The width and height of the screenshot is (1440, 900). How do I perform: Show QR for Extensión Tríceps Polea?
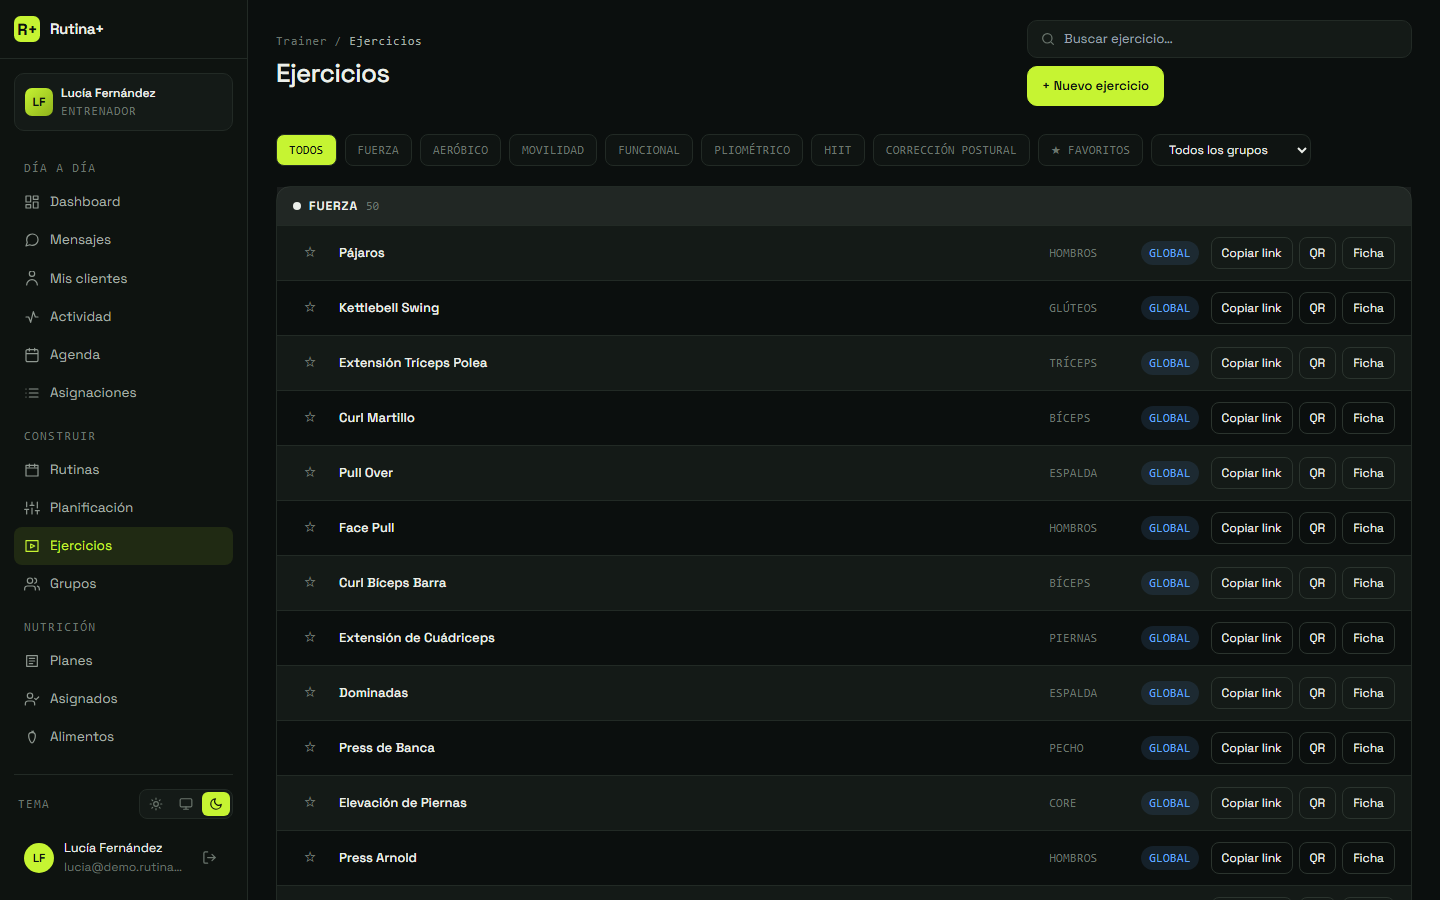1318,363
